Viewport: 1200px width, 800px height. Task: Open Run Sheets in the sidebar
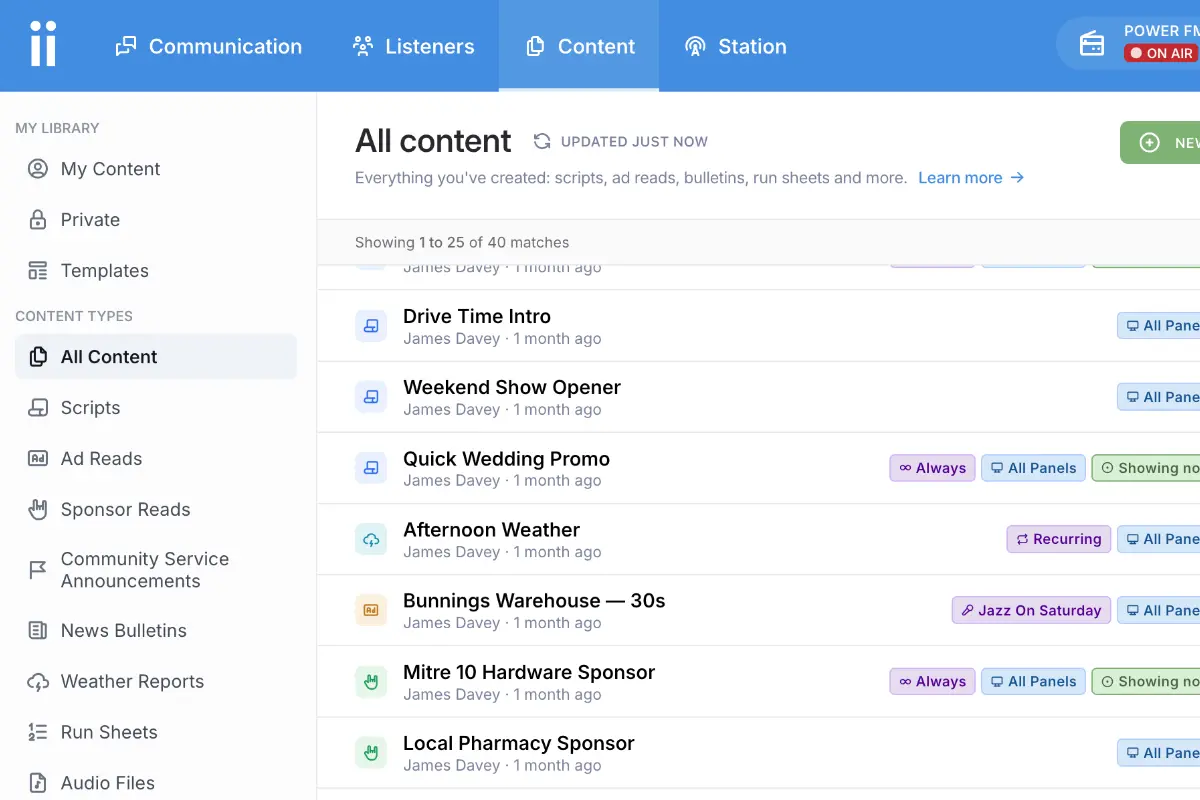coord(156,733)
